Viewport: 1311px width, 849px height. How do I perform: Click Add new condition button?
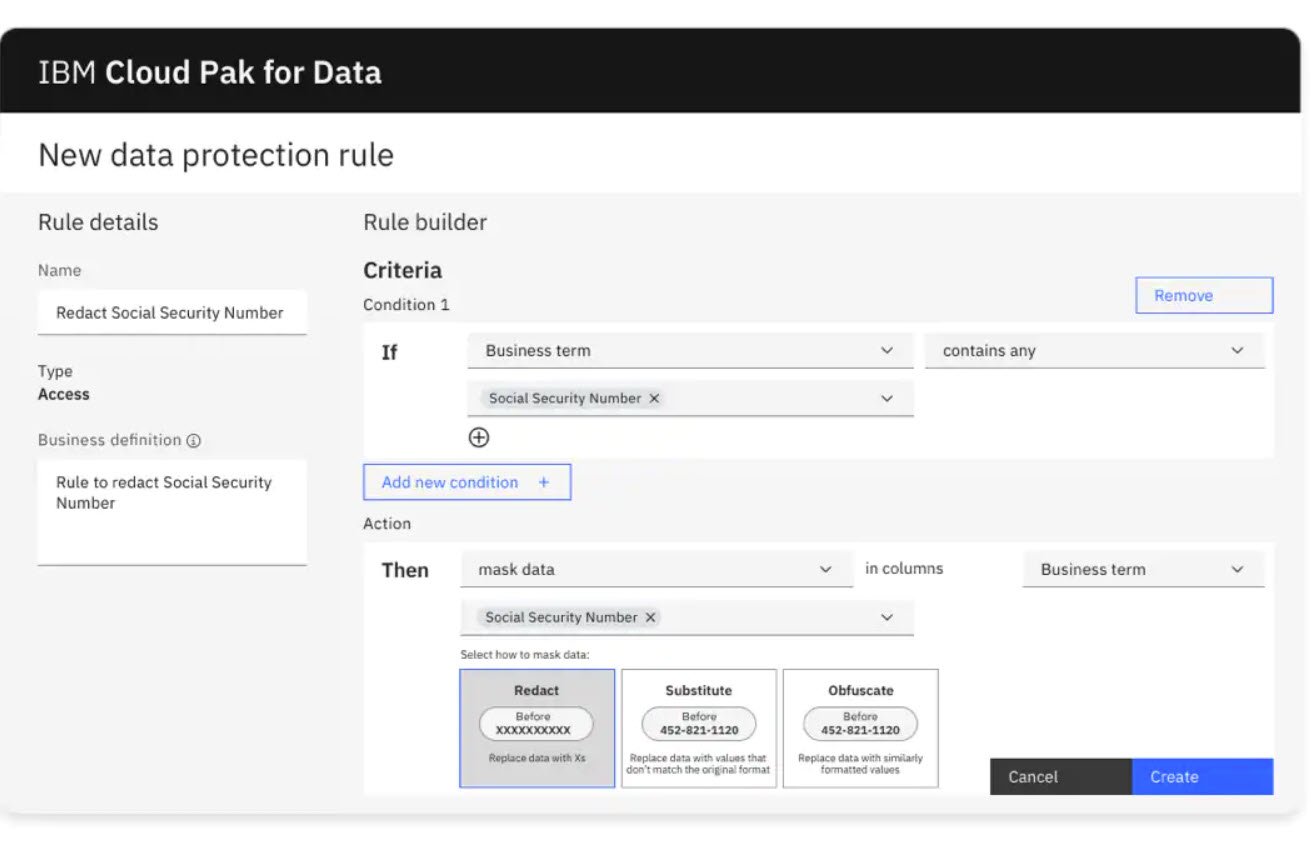coord(467,482)
